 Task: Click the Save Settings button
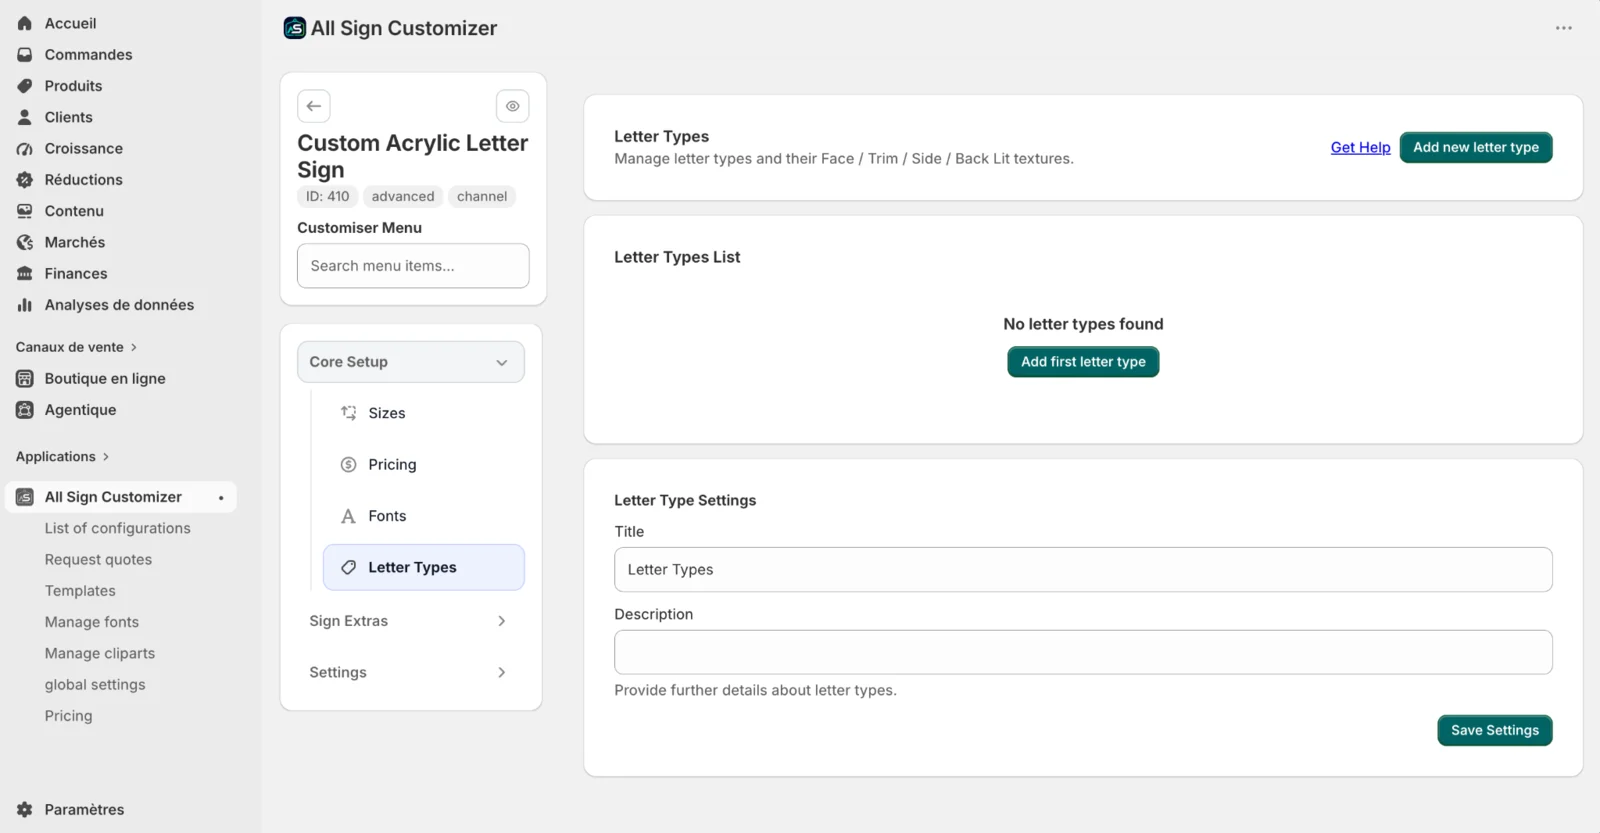[x=1495, y=730]
